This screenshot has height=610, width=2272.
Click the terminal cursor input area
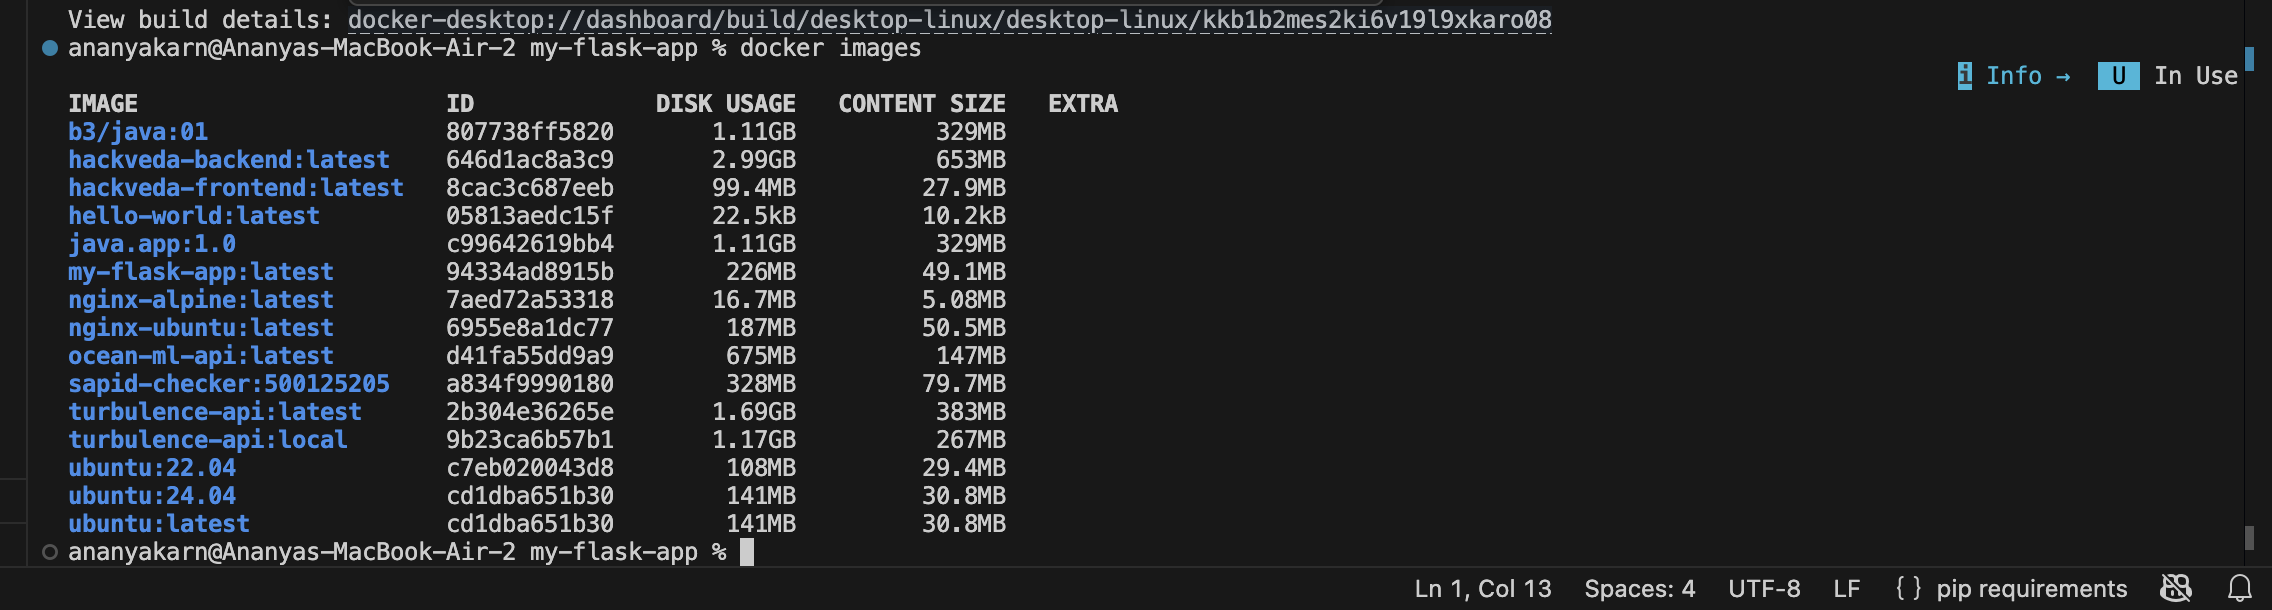tap(745, 552)
